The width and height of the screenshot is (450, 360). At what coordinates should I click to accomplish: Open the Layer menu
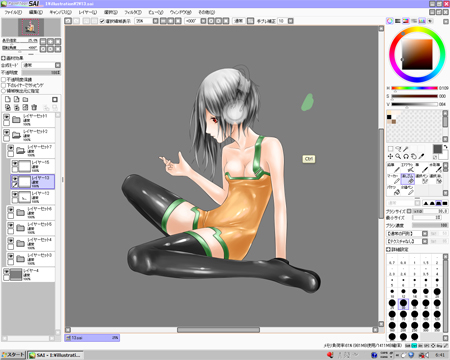pos(88,12)
